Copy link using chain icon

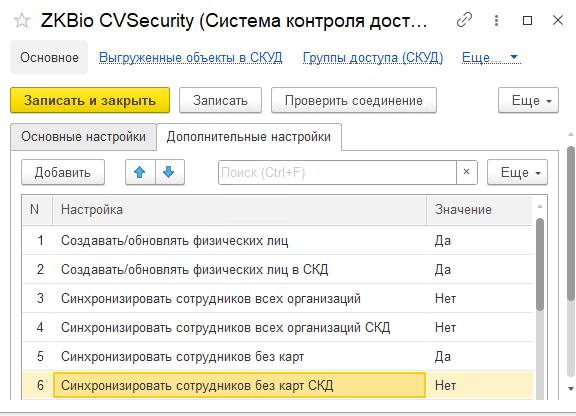point(464,20)
